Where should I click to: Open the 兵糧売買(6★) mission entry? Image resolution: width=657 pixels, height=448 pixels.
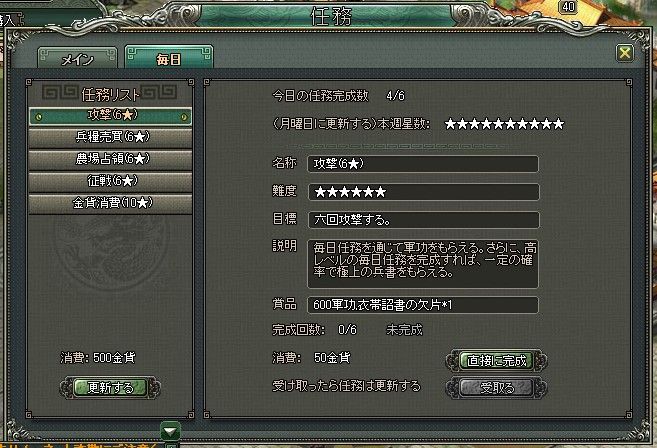click(111, 137)
